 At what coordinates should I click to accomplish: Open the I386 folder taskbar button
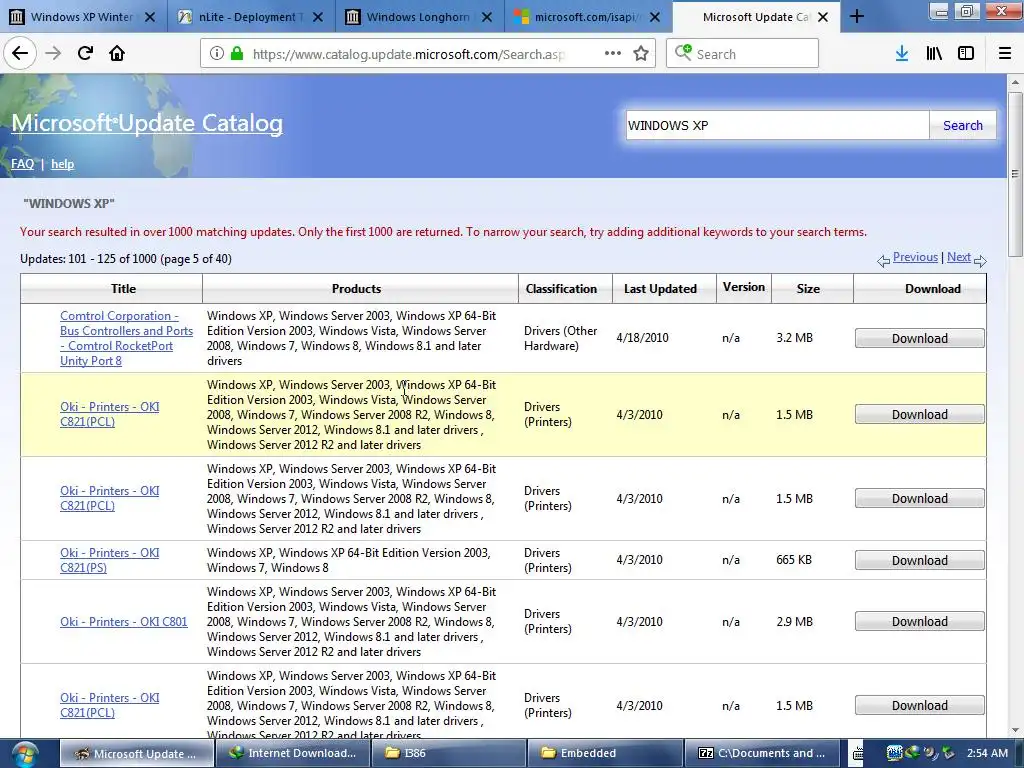448,754
